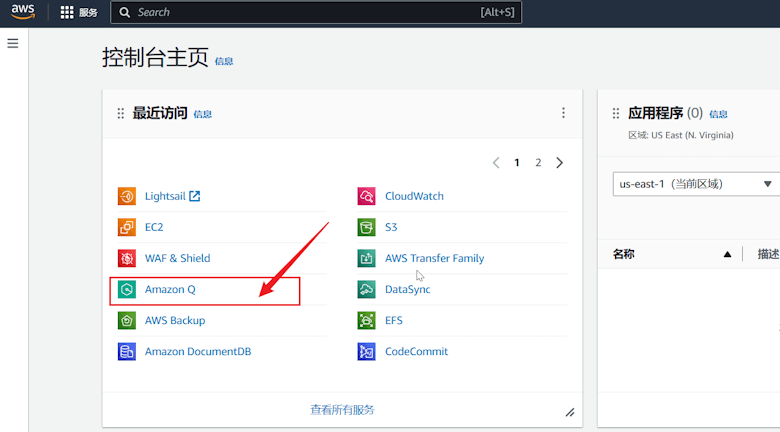Screen dimensions: 780x432
Task: Select page 1 of recent services
Action: coord(517,163)
